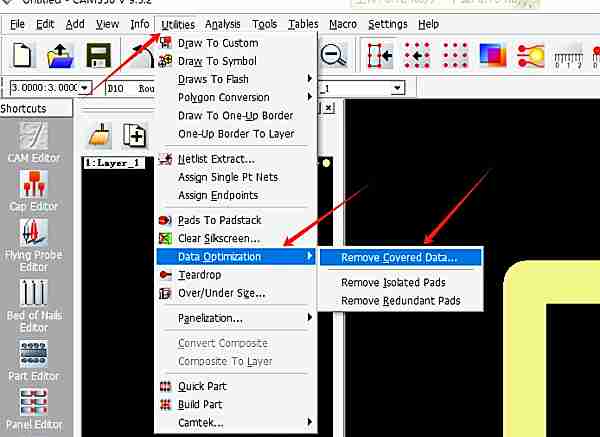Image resolution: width=600 pixels, height=437 pixels.
Task: Open the Utilities menu
Action: [x=178, y=24]
